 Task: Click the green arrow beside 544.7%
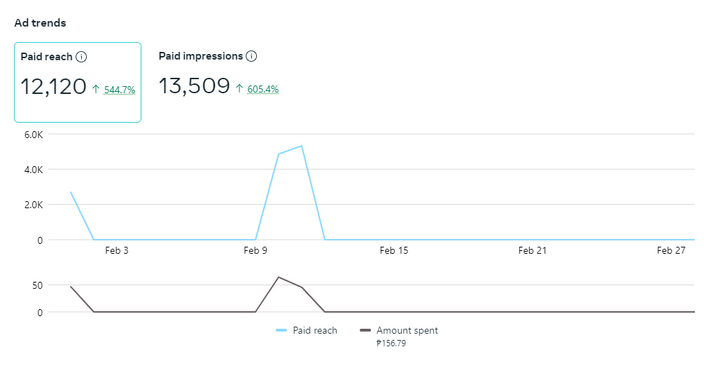point(96,89)
